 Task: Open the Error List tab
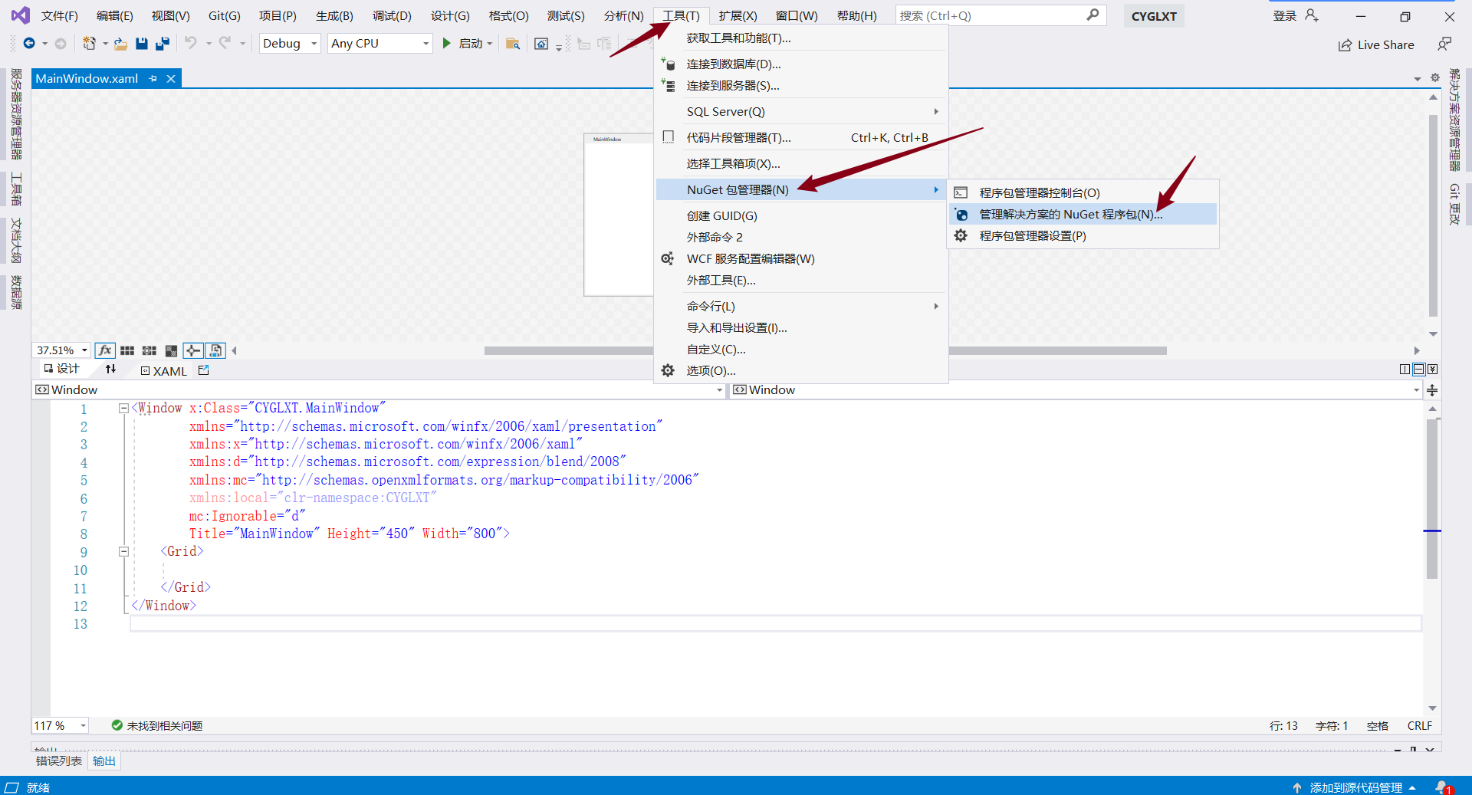coord(59,761)
